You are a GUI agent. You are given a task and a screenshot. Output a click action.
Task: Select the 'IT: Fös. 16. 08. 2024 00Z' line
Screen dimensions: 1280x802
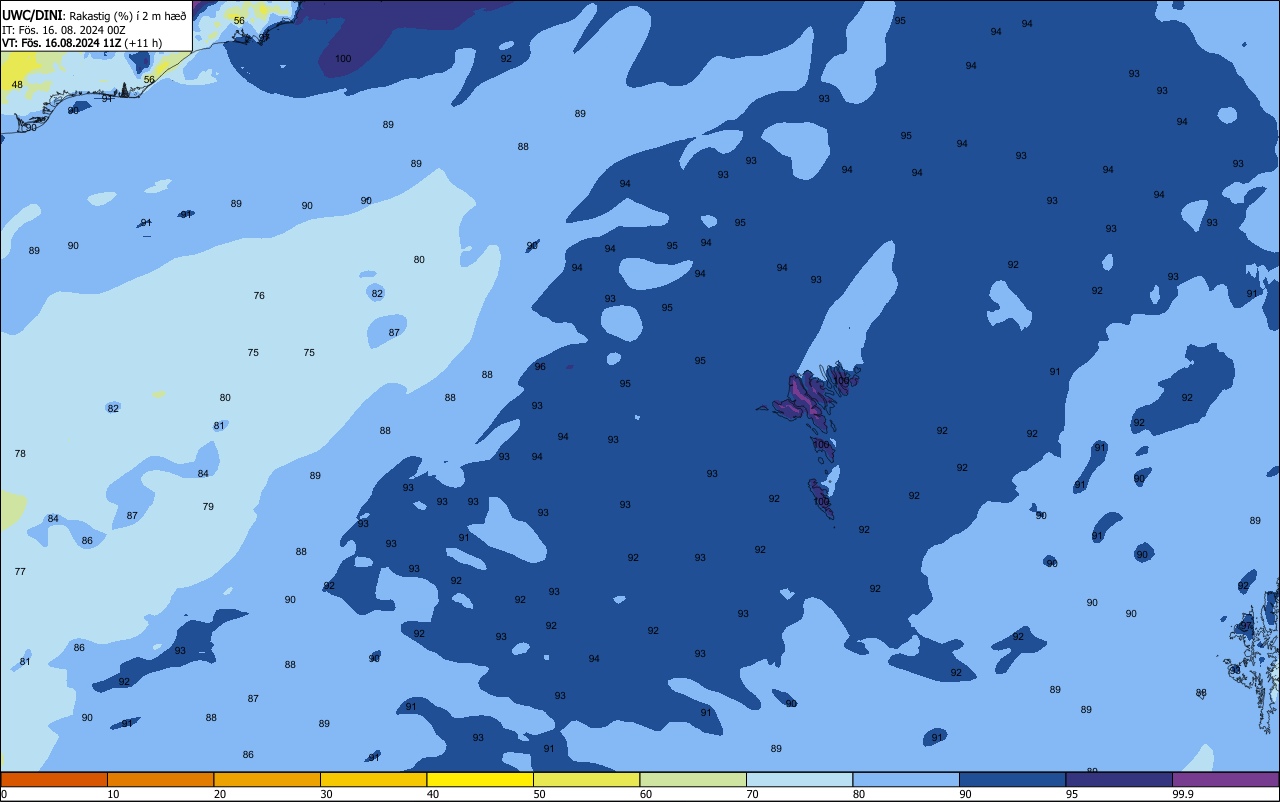point(63,29)
